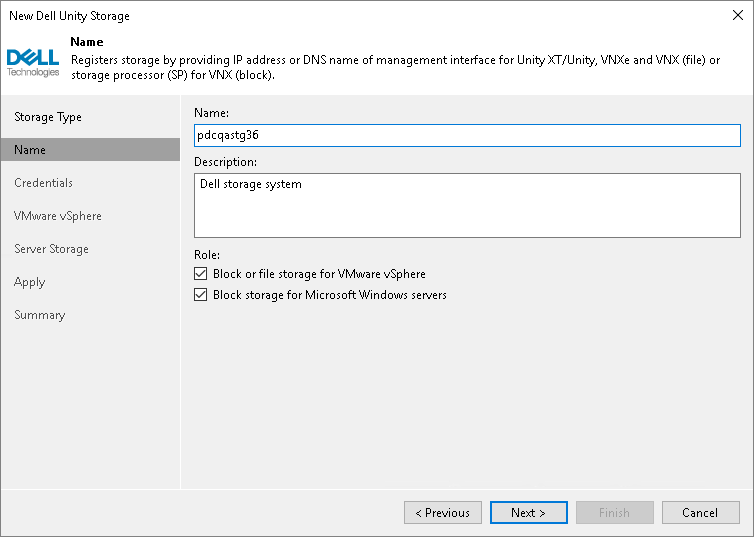
Task: Click the disabled Finish button
Action: point(615,512)
